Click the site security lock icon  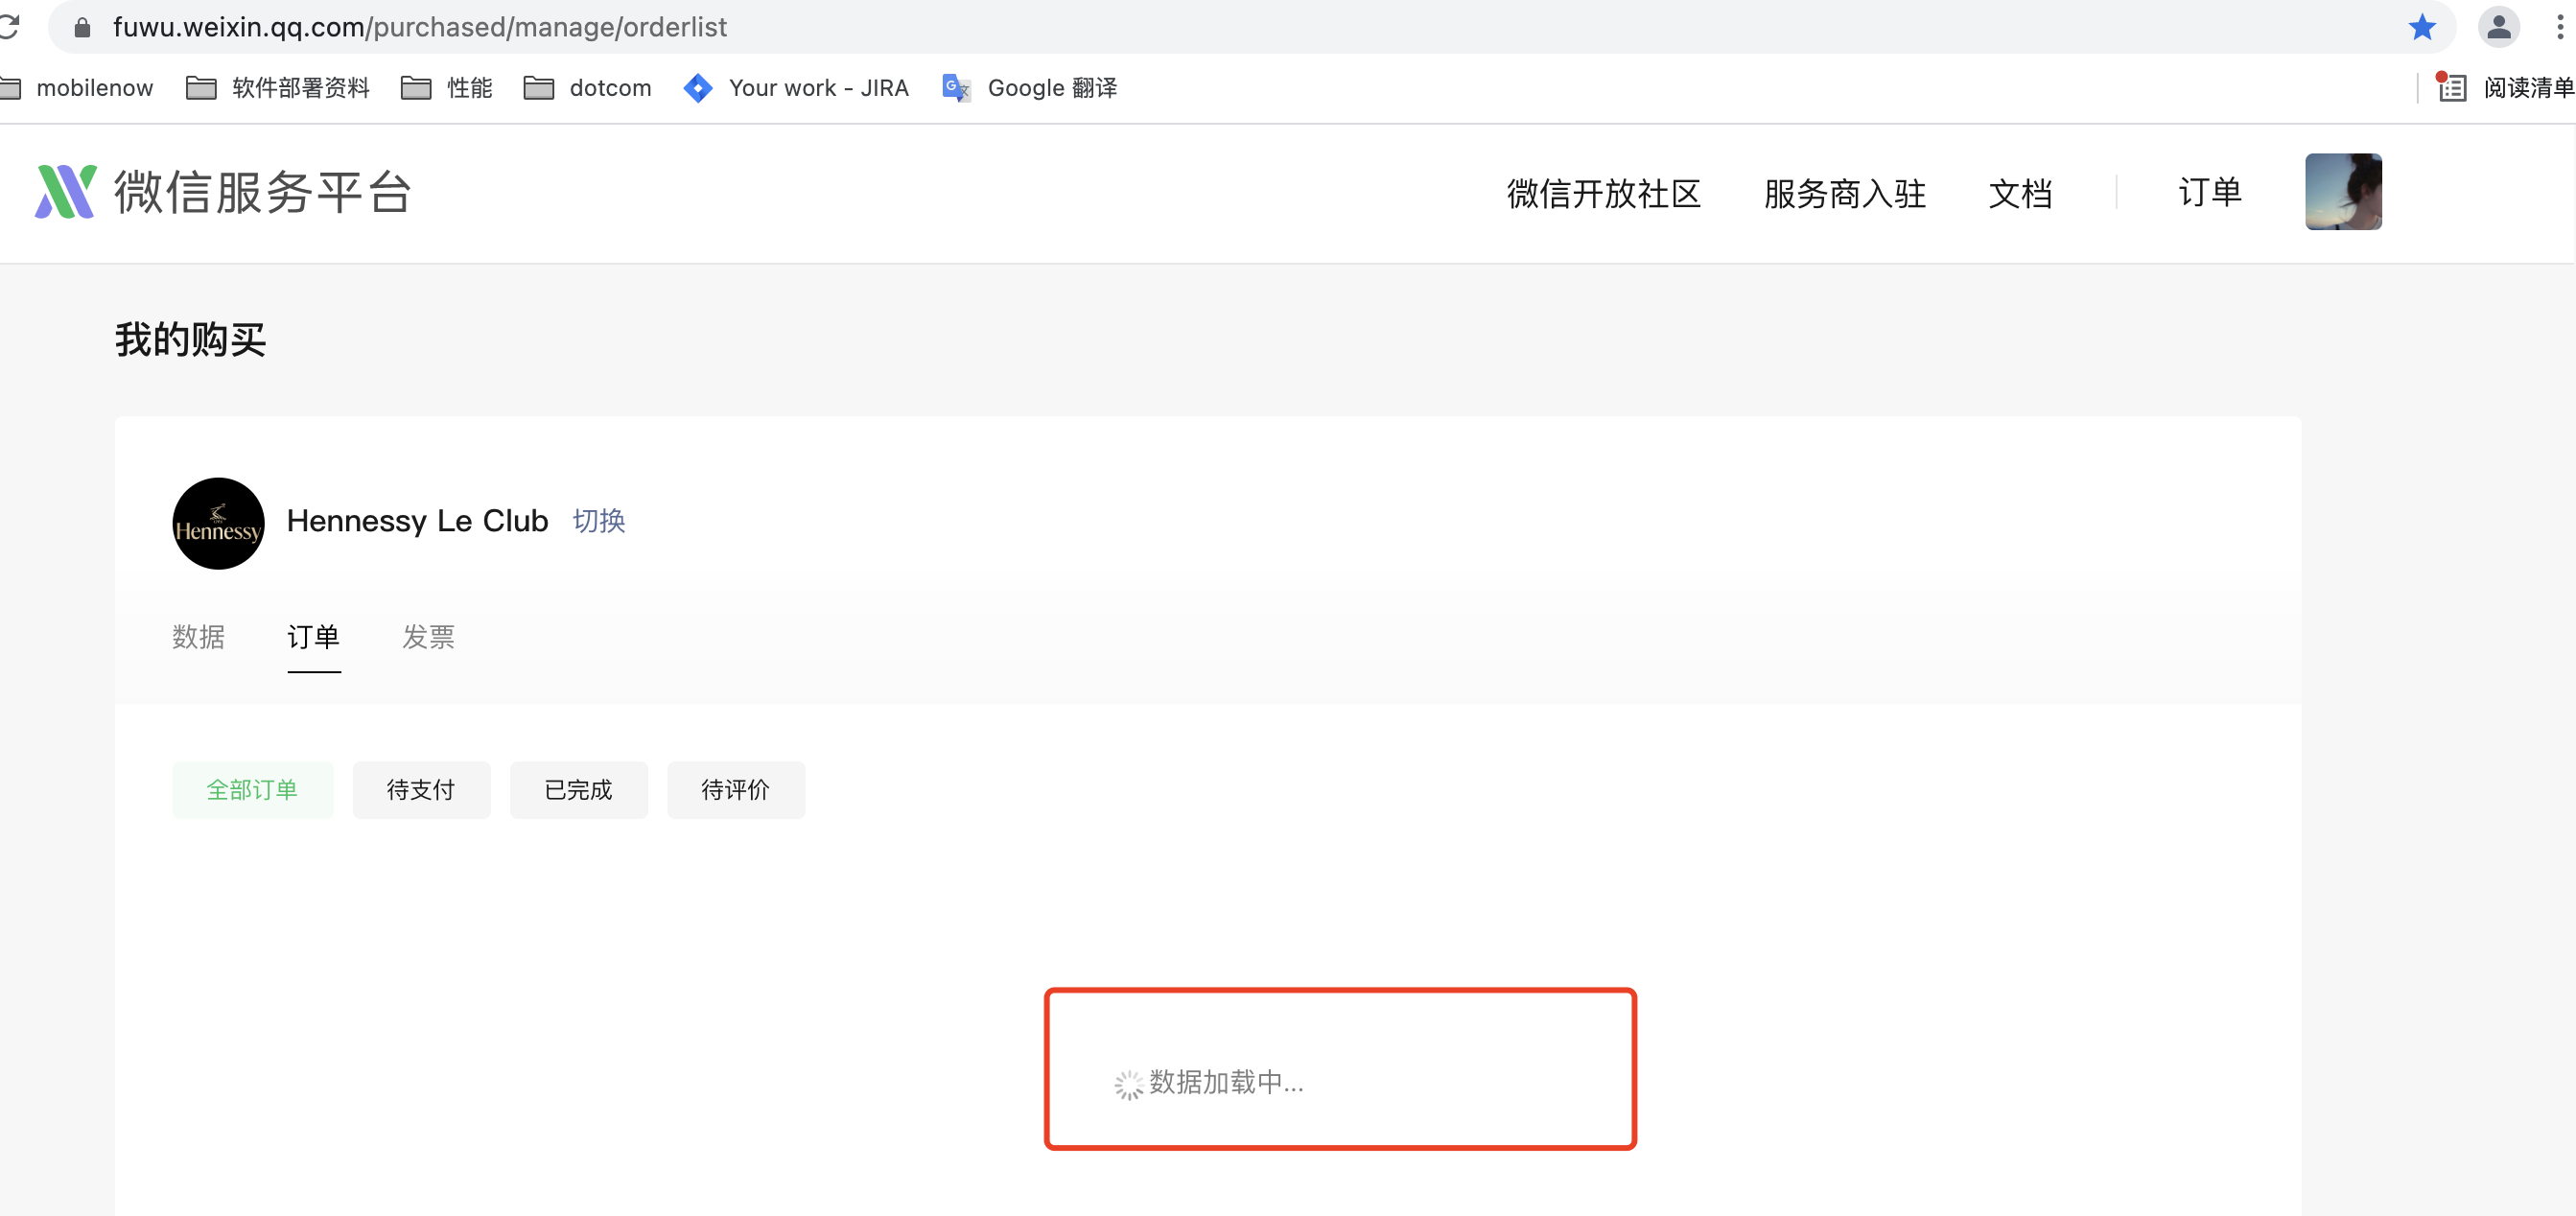[x=83, y=27]
